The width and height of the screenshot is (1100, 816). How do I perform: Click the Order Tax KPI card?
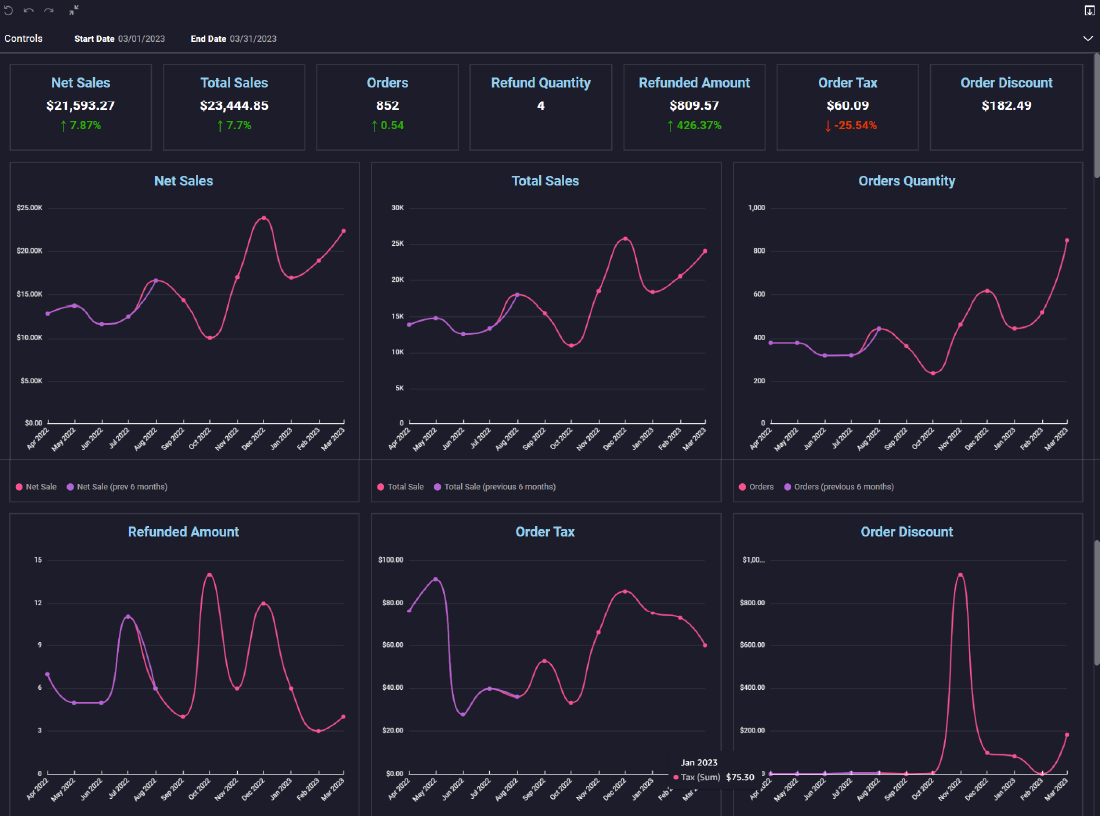click(847, 105)
